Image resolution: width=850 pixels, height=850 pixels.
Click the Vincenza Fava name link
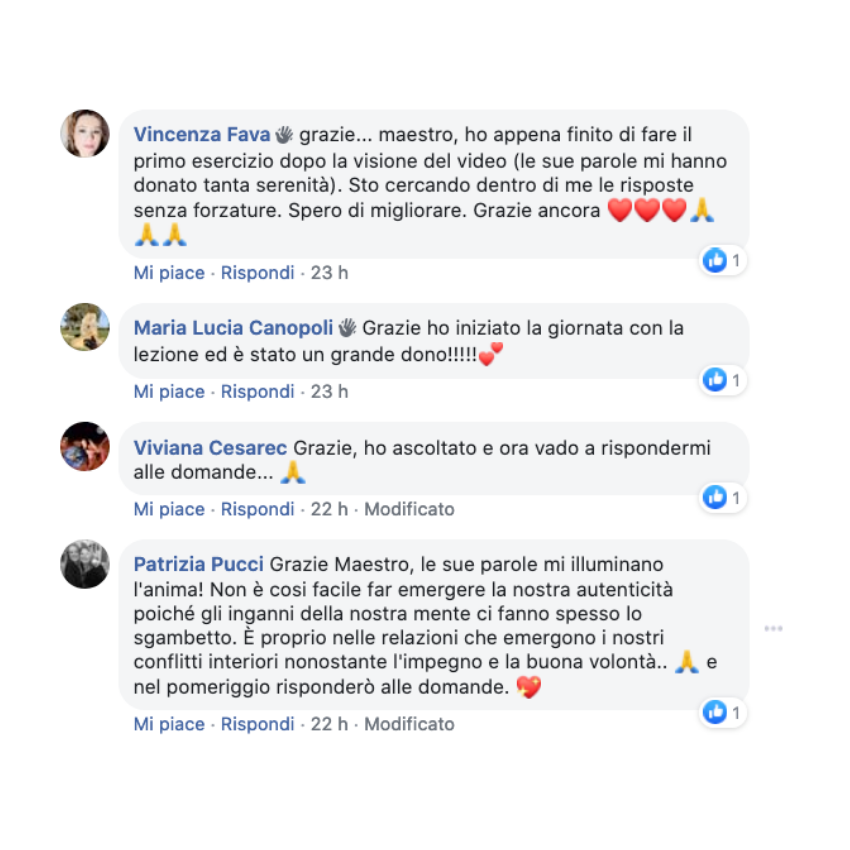(x=202, y=134)
